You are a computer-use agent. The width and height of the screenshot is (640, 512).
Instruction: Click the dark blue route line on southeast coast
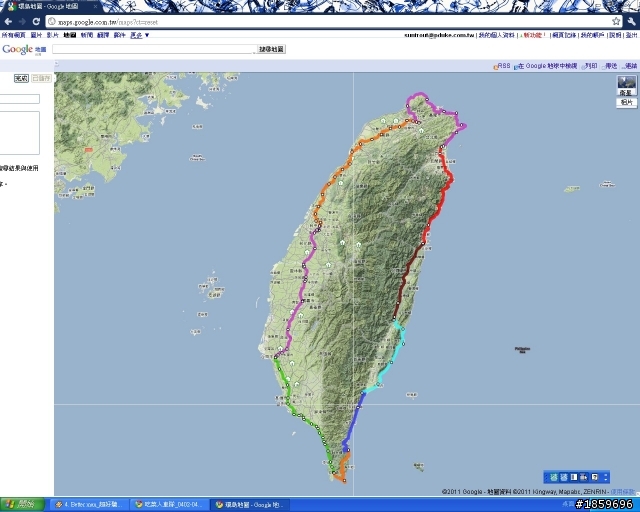point(353,423)
